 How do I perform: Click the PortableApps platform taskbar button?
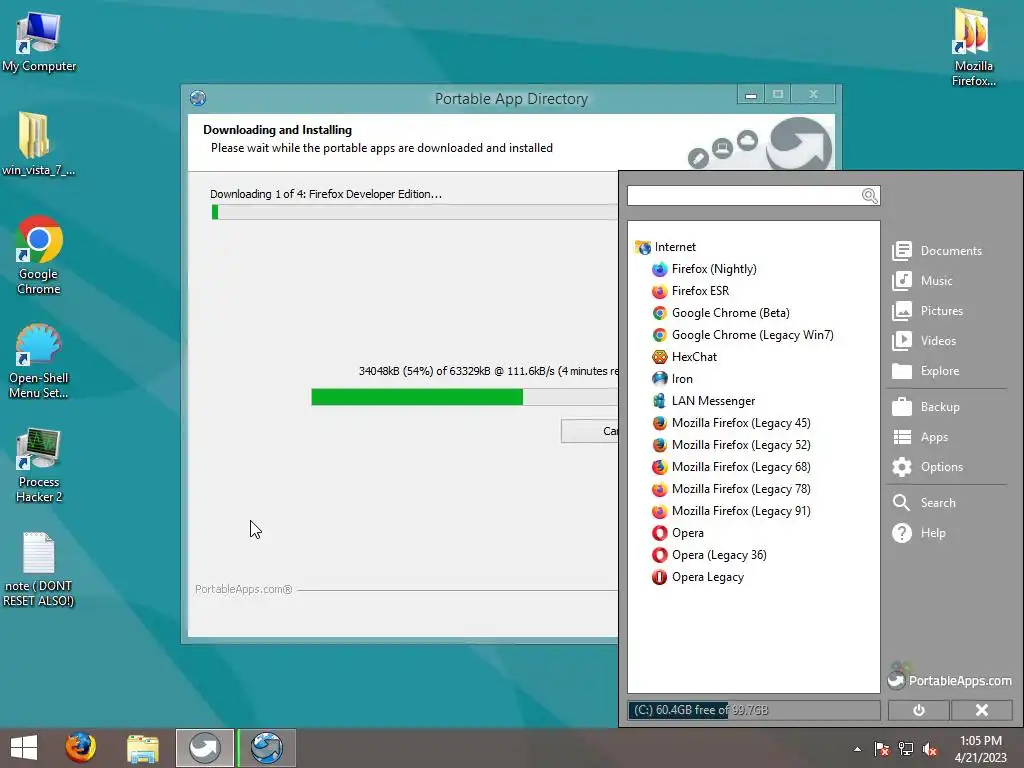204,748
